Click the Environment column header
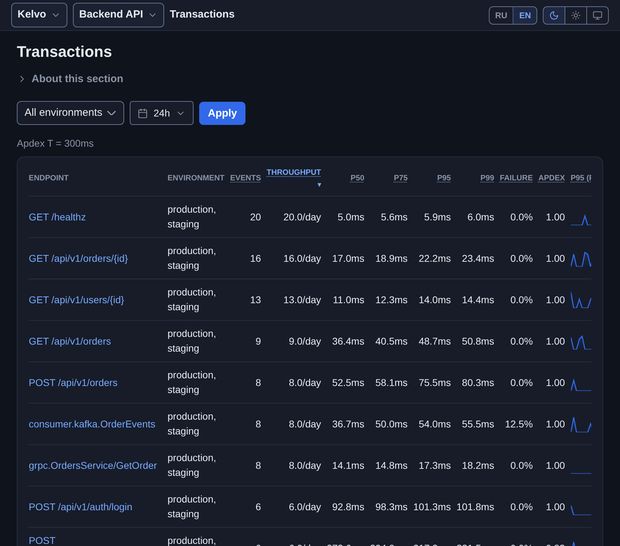 click(196, 178)
